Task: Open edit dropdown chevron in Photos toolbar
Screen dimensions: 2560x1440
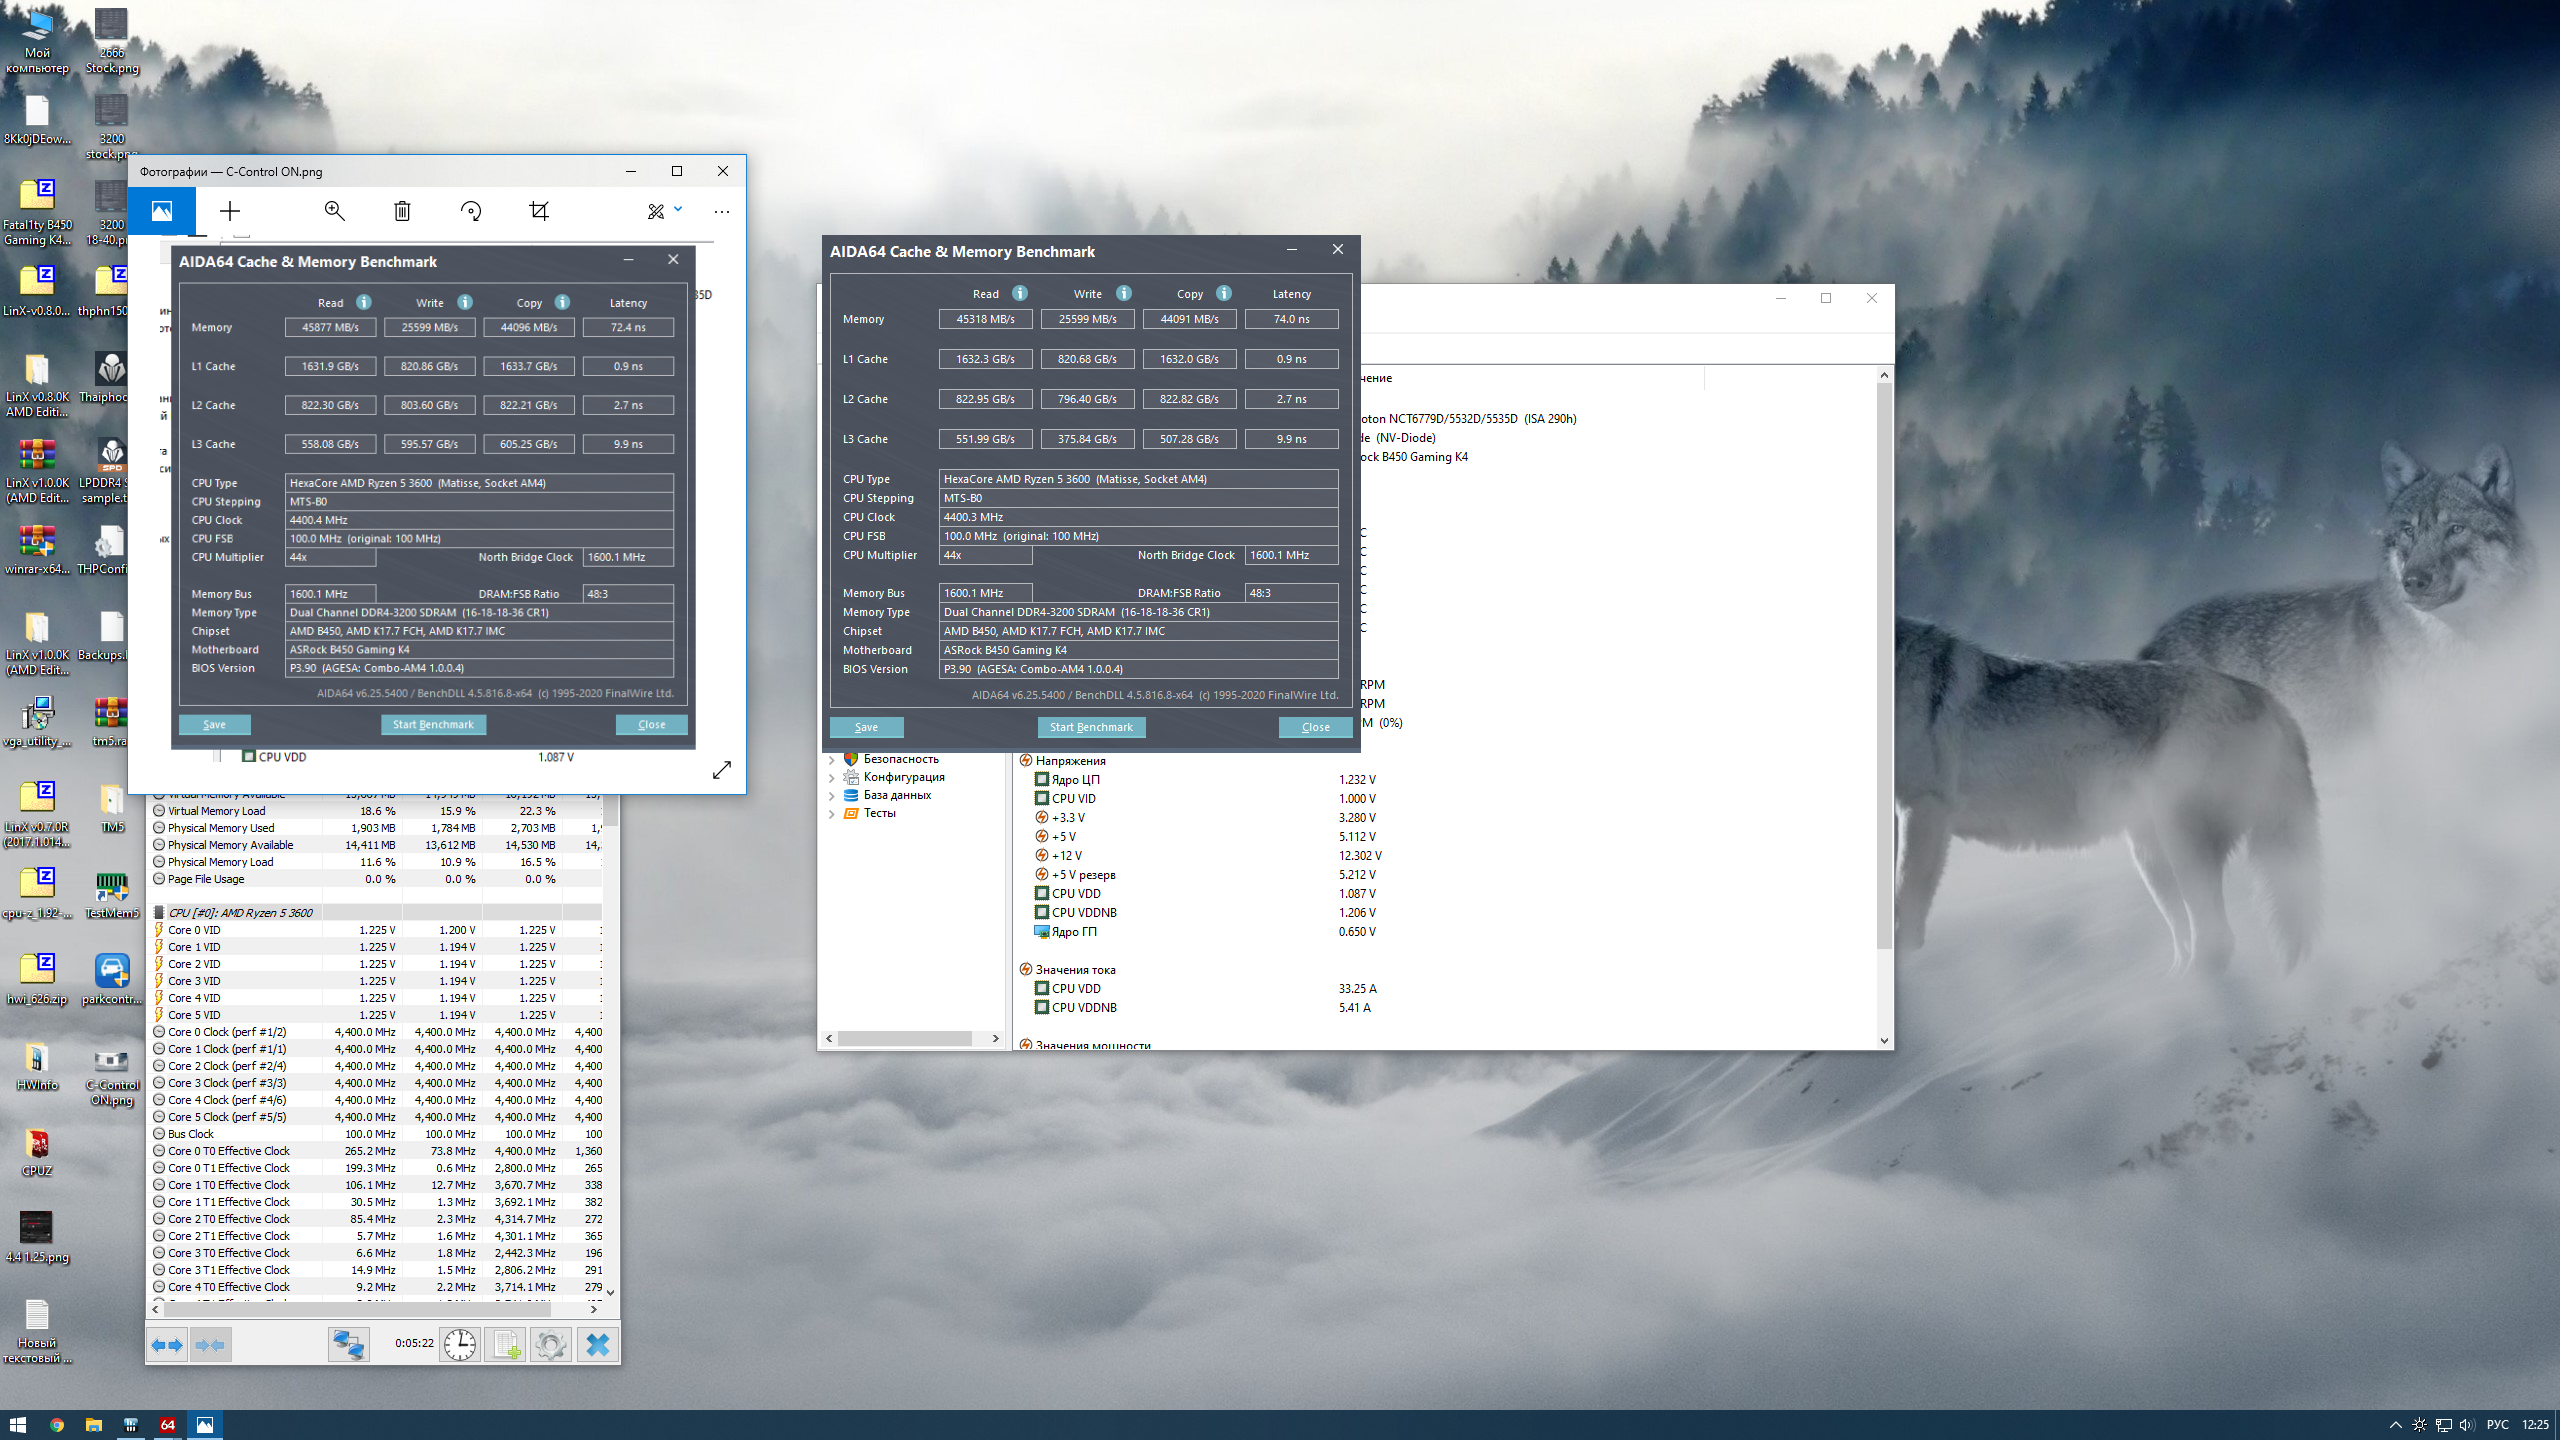Action: 679,209
